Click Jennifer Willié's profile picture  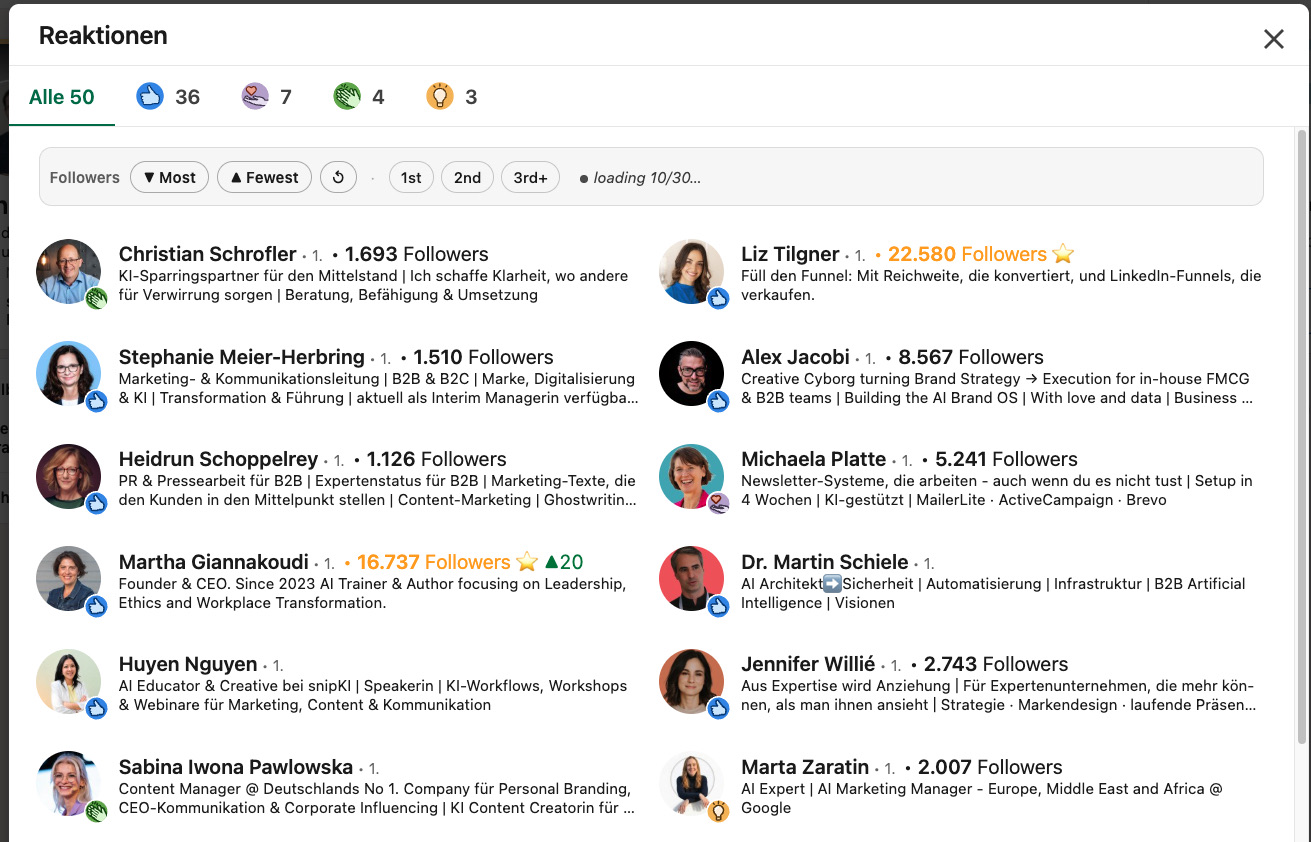pos(691,682)
